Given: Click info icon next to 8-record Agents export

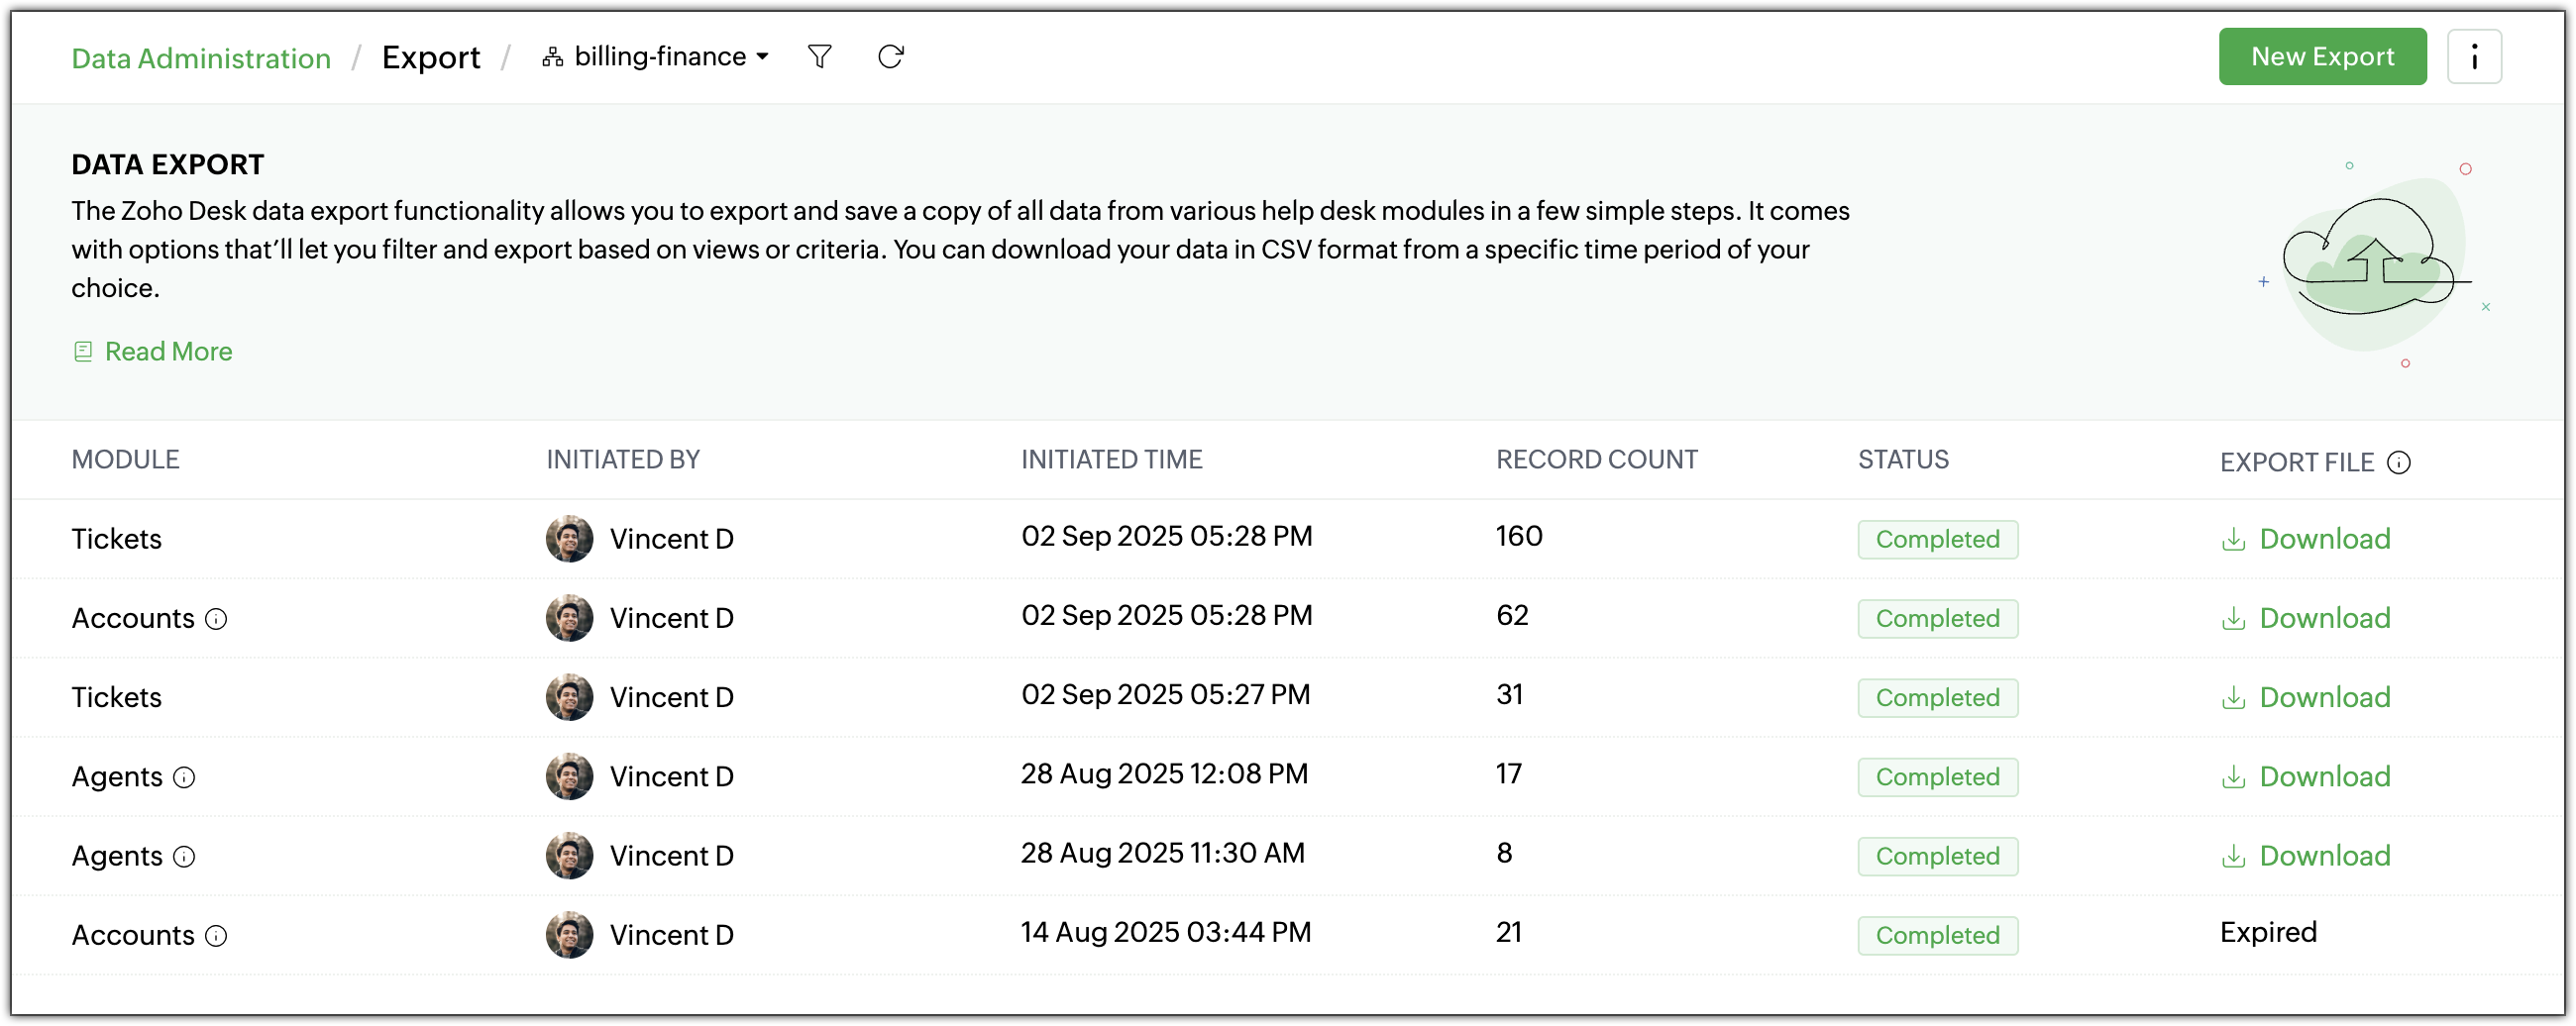Looking at the screenshot, I should (x=184, y=856).
